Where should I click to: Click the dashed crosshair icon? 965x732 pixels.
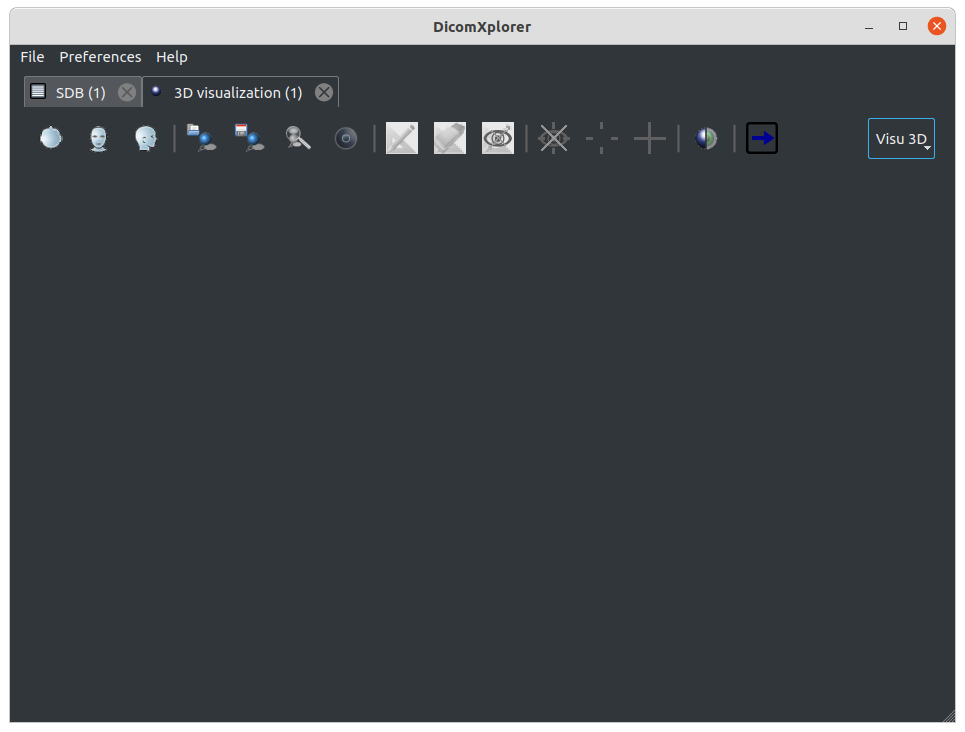[x=602, y=138]
